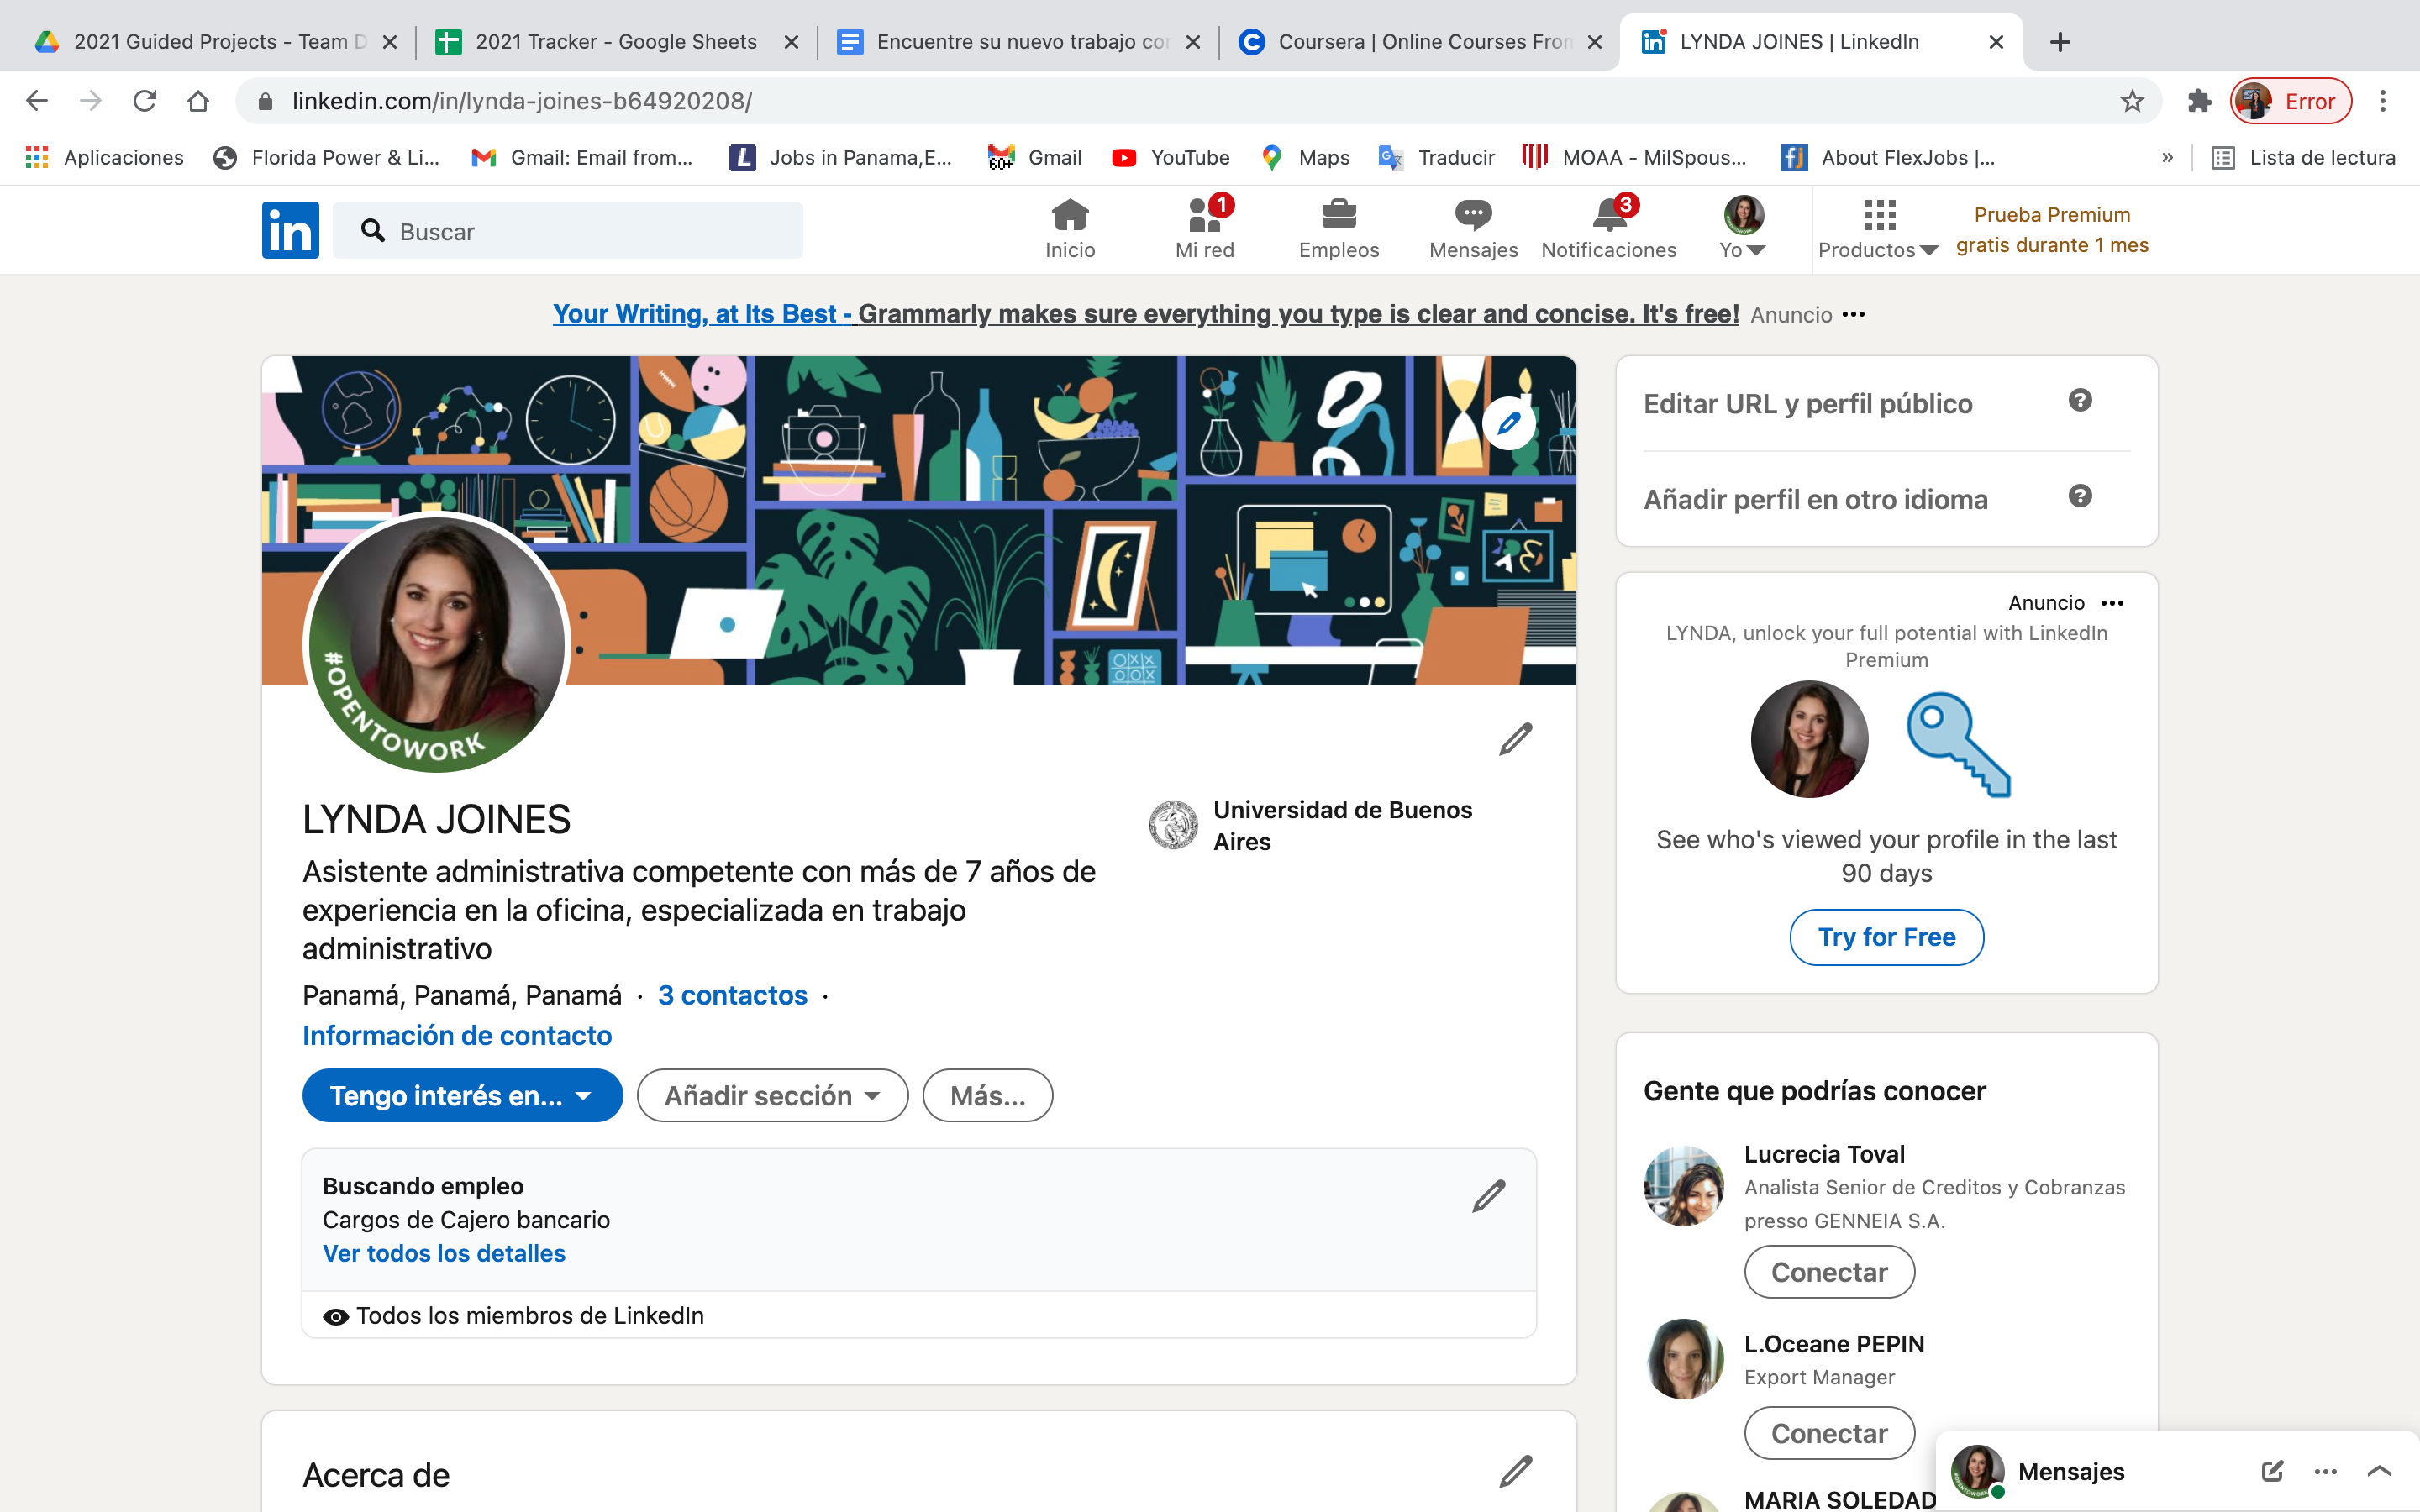Open Información de contacto link
The width and height of the screenshot is (2420, 1512).
tap(457, 1036)
